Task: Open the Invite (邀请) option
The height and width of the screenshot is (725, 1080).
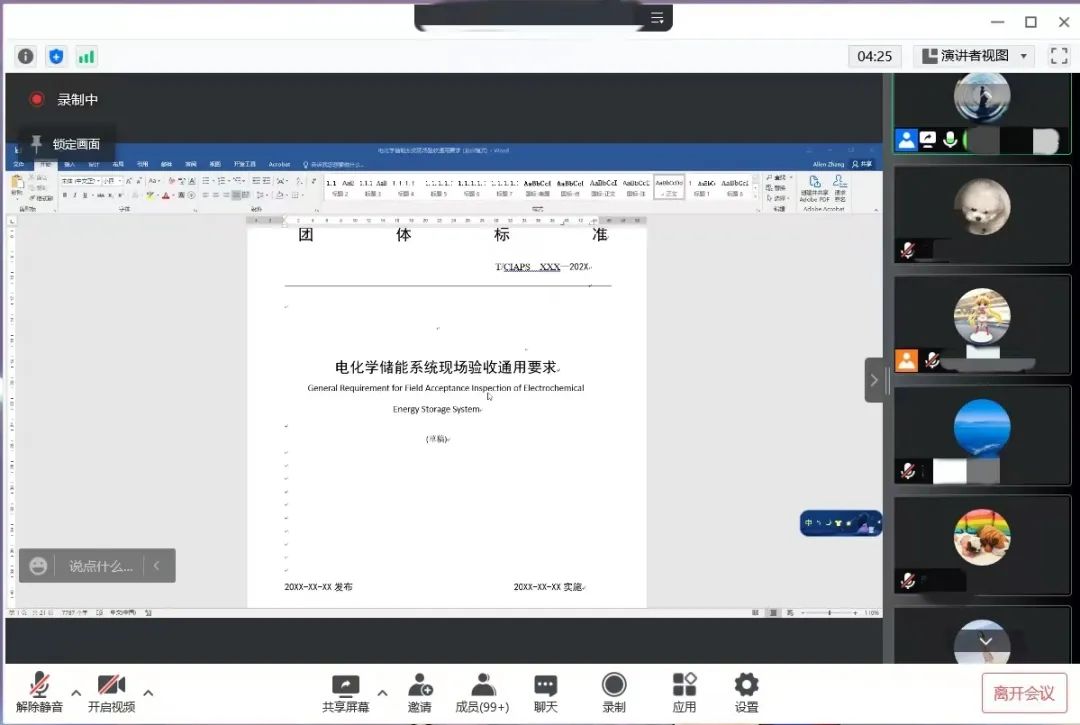Action: (x=420, y=692)
